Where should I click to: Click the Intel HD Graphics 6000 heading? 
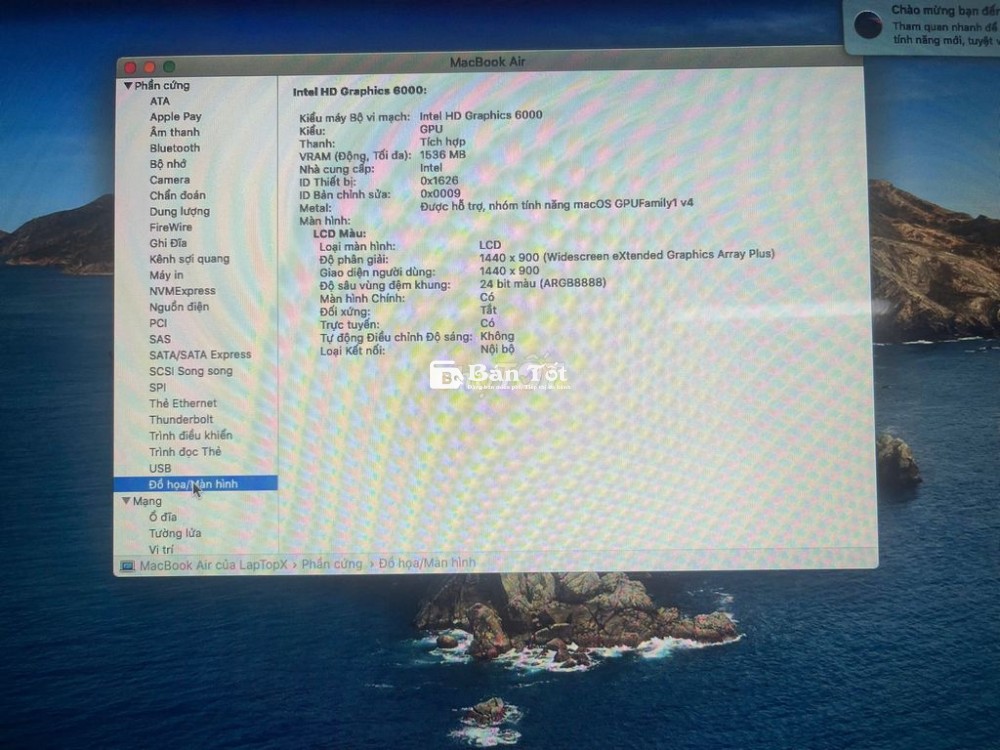(x=360, y=91)
